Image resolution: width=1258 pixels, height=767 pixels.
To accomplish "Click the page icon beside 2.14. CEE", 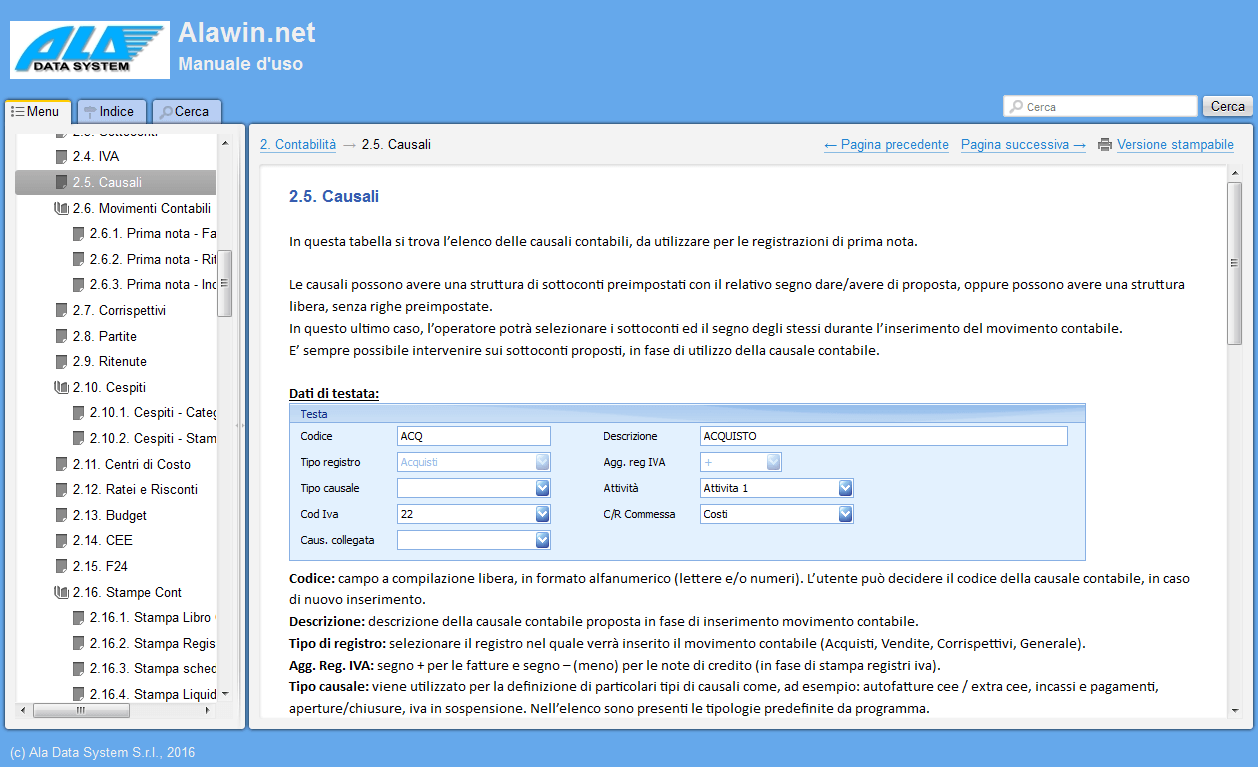I will [x=62, y=540].
